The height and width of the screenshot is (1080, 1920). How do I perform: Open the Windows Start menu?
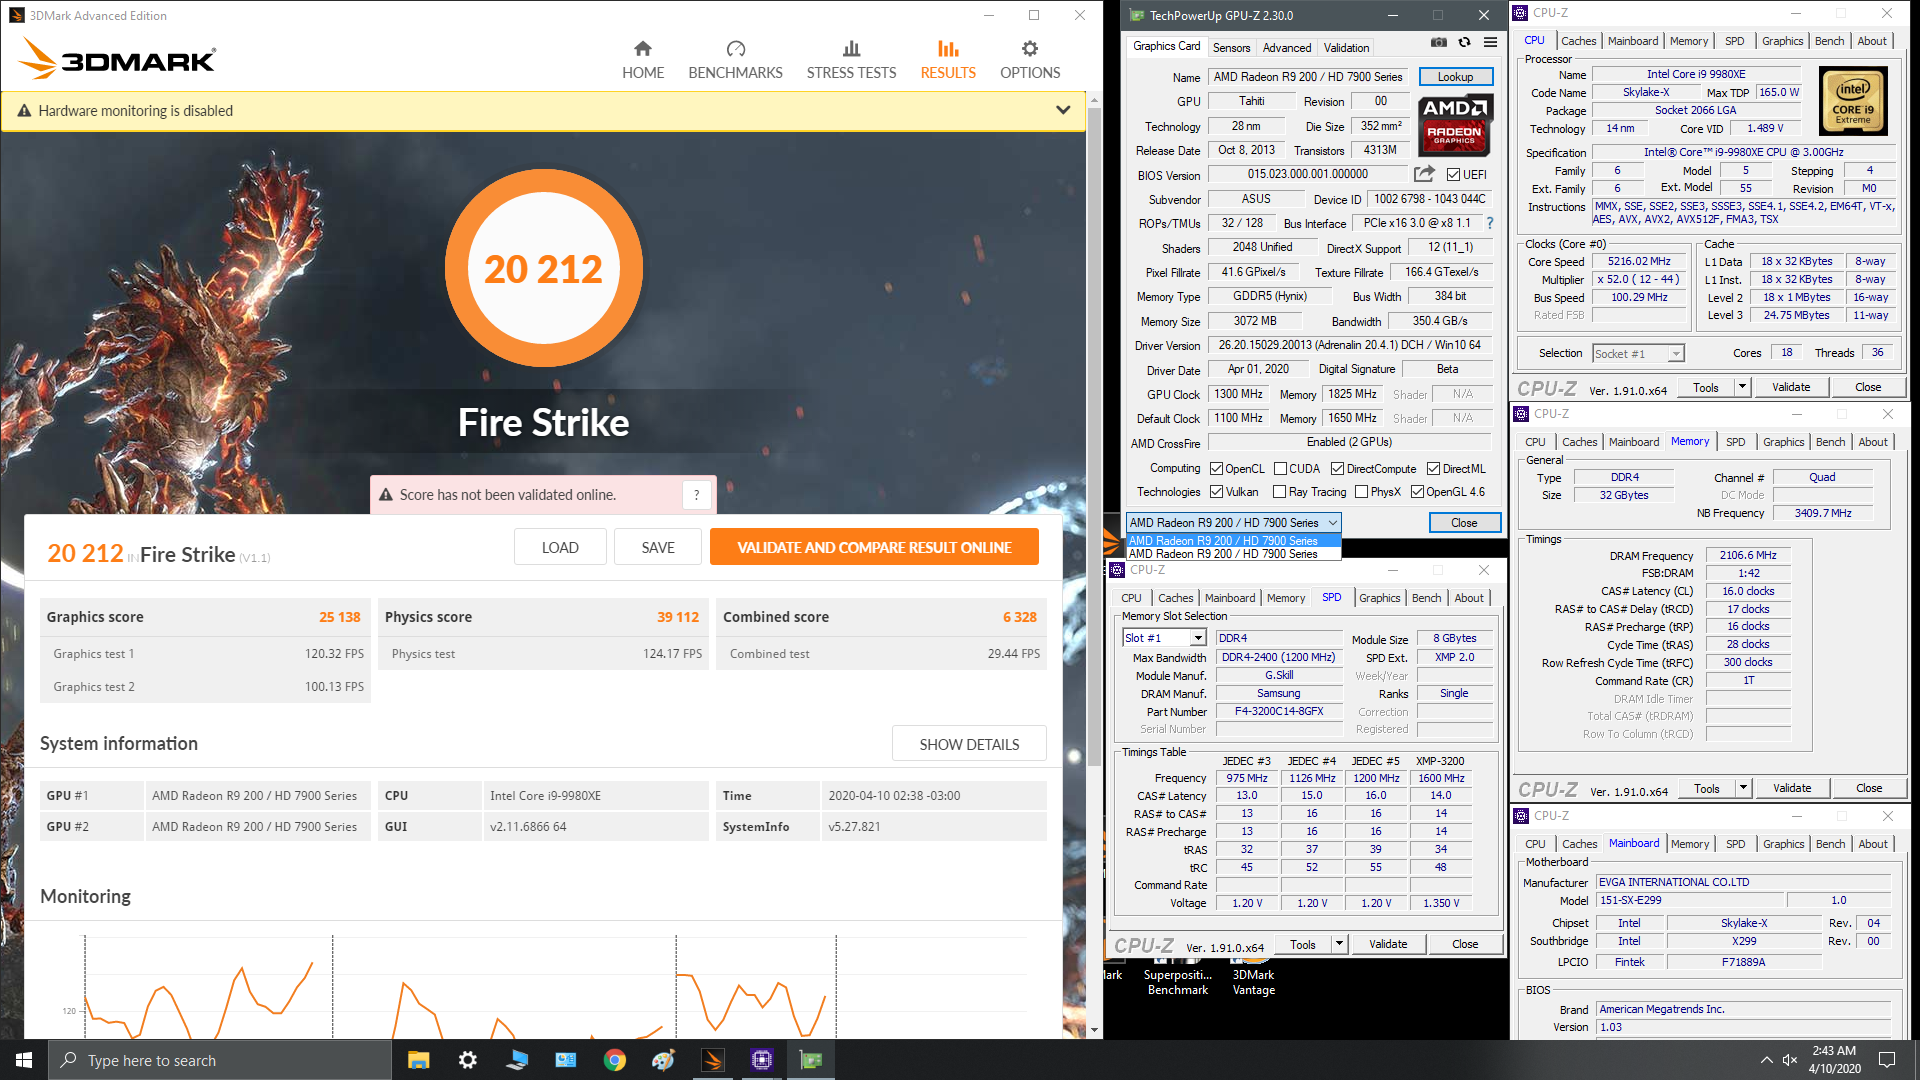pos(24,1060)
